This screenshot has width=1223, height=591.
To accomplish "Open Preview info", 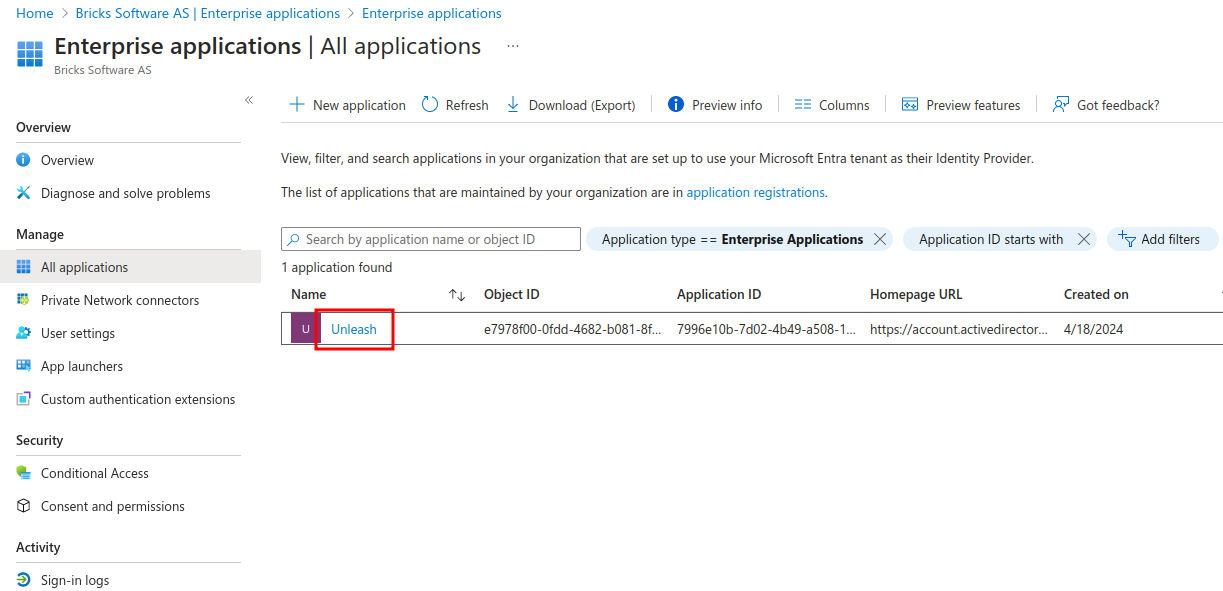I will click(x=678, y=104).
